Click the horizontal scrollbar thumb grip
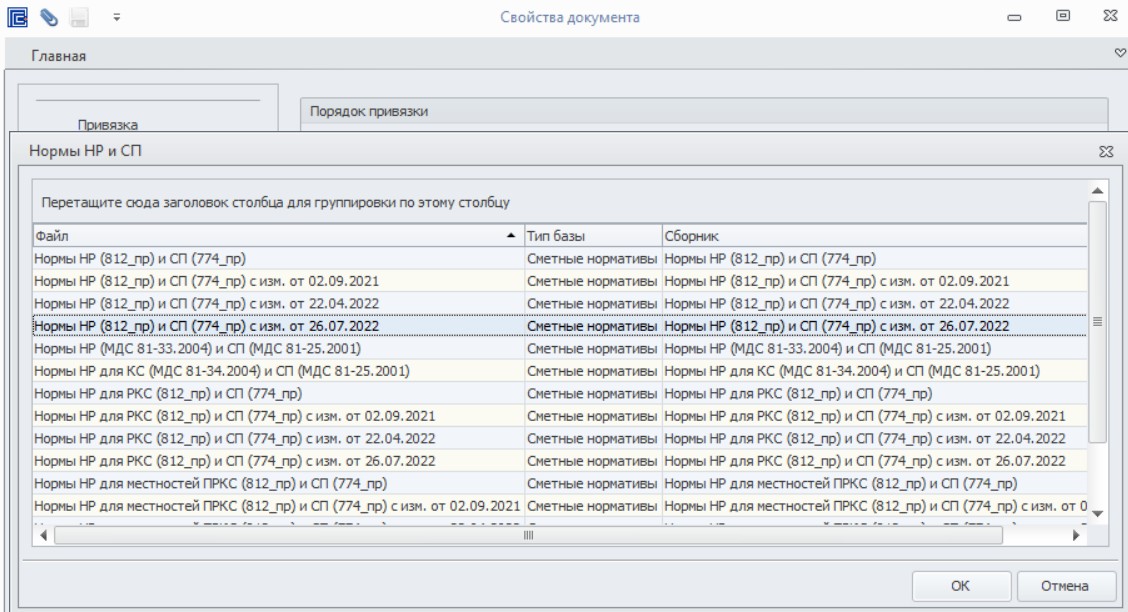This screenshot has width=1128, height=612. pos(529,536)
